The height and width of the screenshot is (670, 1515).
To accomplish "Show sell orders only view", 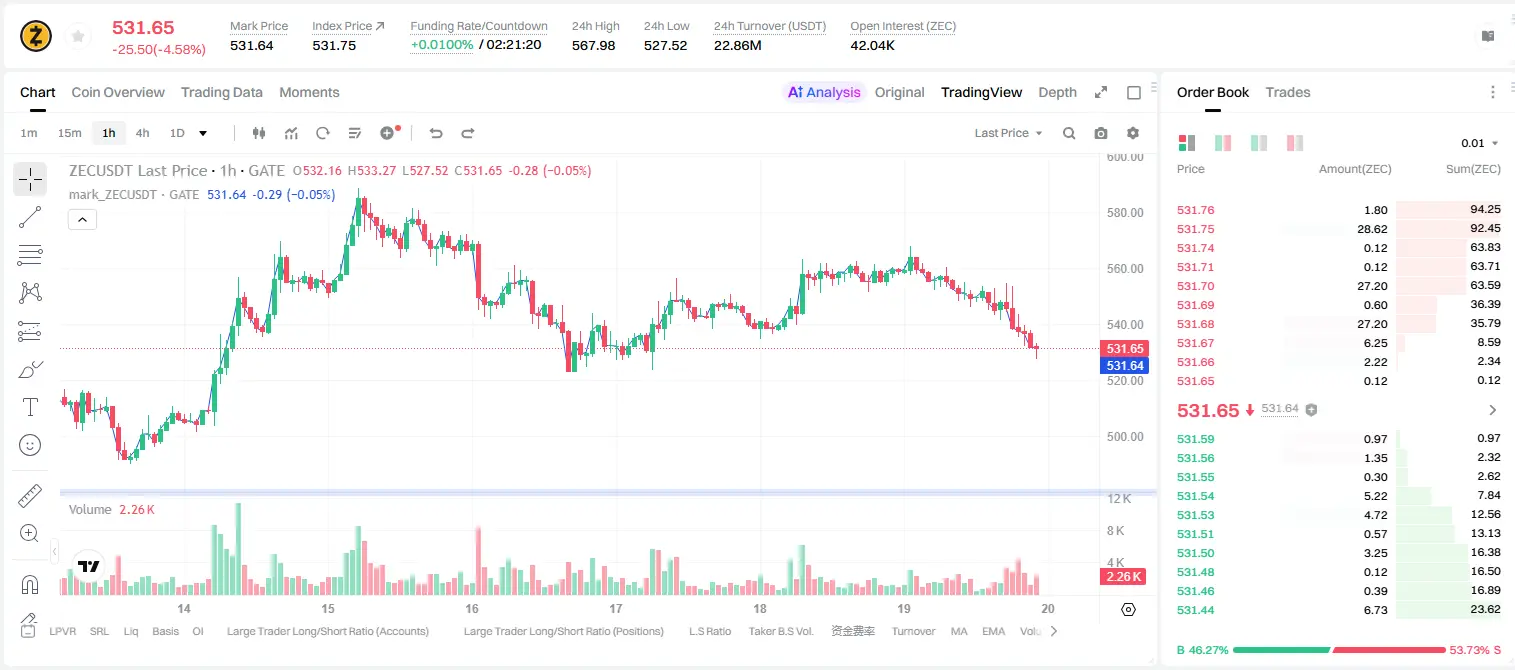I will pyautogui.click(x=1295, y=143).
